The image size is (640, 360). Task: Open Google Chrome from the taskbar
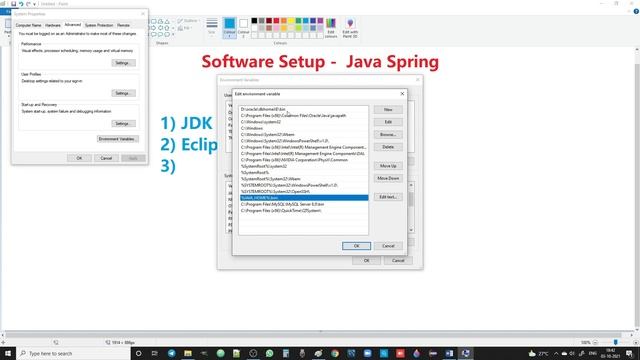click(335, 353)
